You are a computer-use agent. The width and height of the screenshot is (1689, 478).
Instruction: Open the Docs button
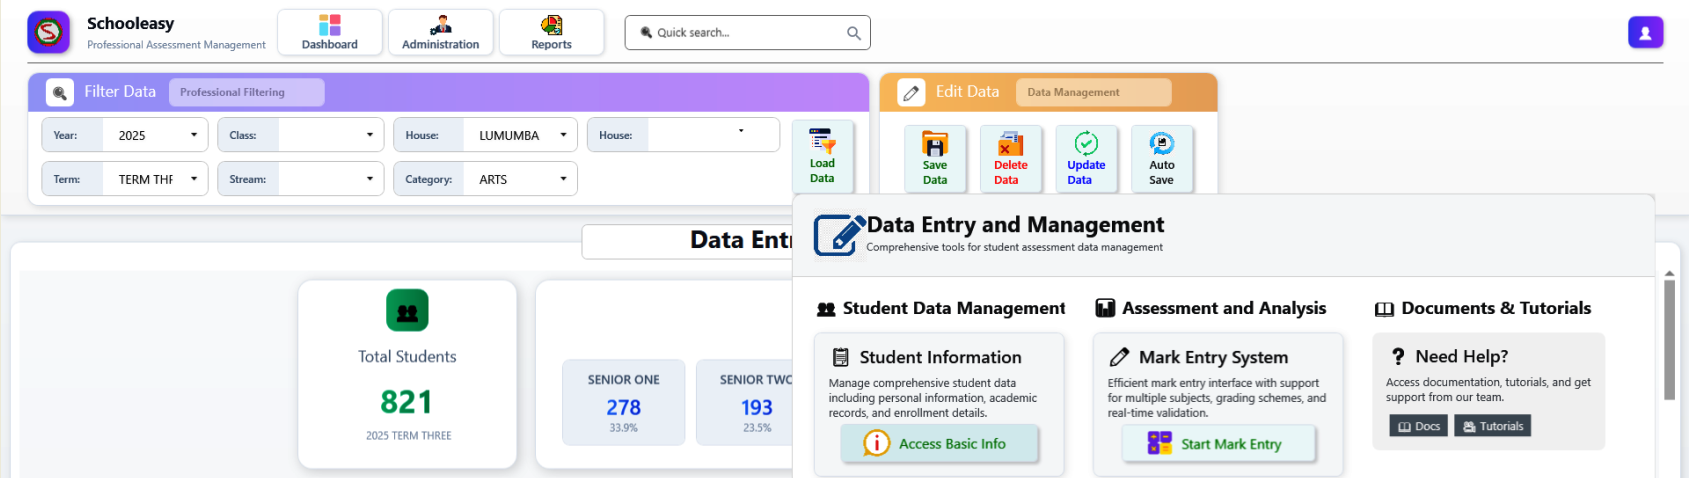tap(1419, 426)
